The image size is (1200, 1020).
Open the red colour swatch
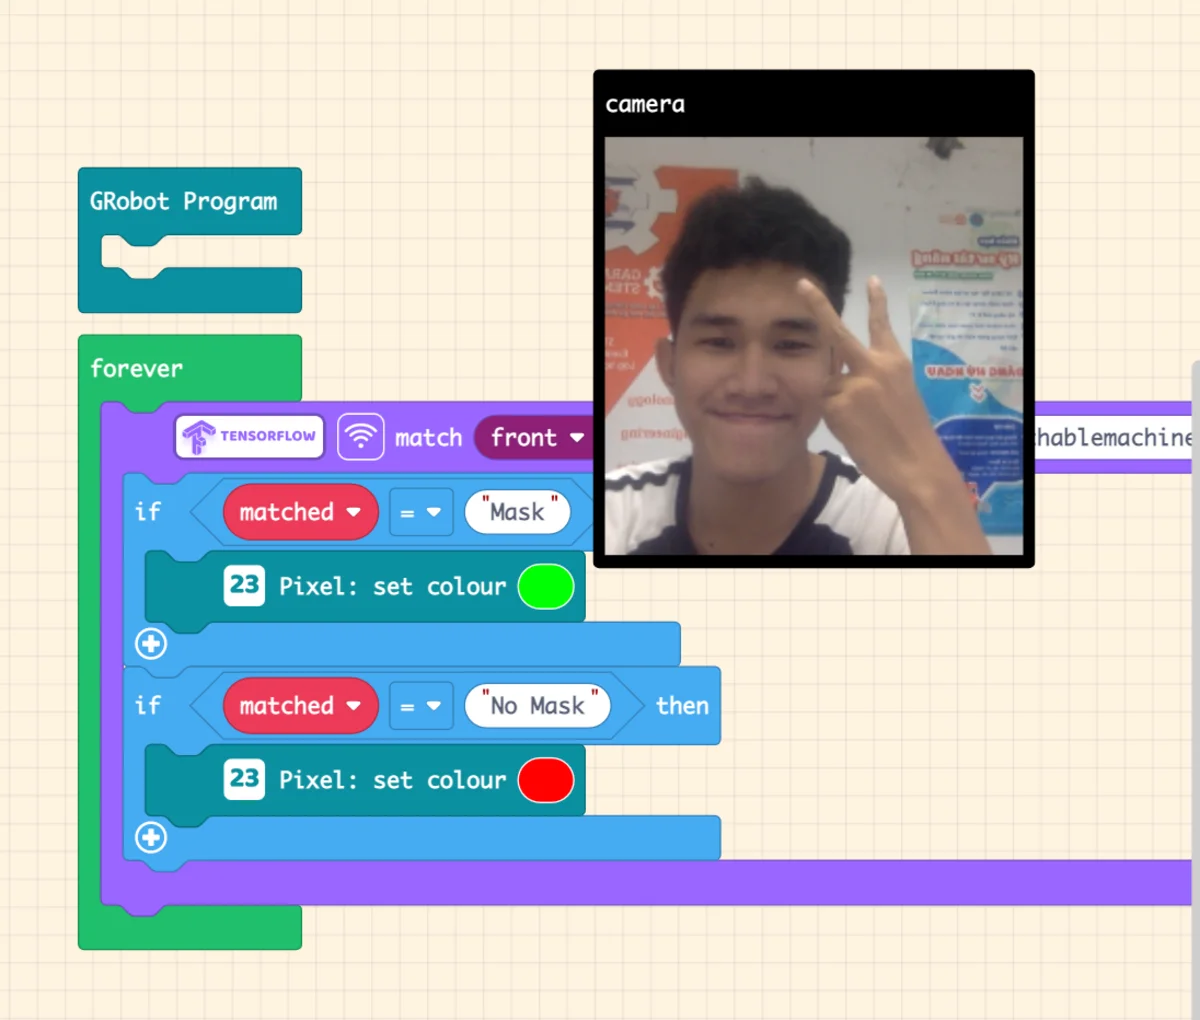click(x=546, y=781)
